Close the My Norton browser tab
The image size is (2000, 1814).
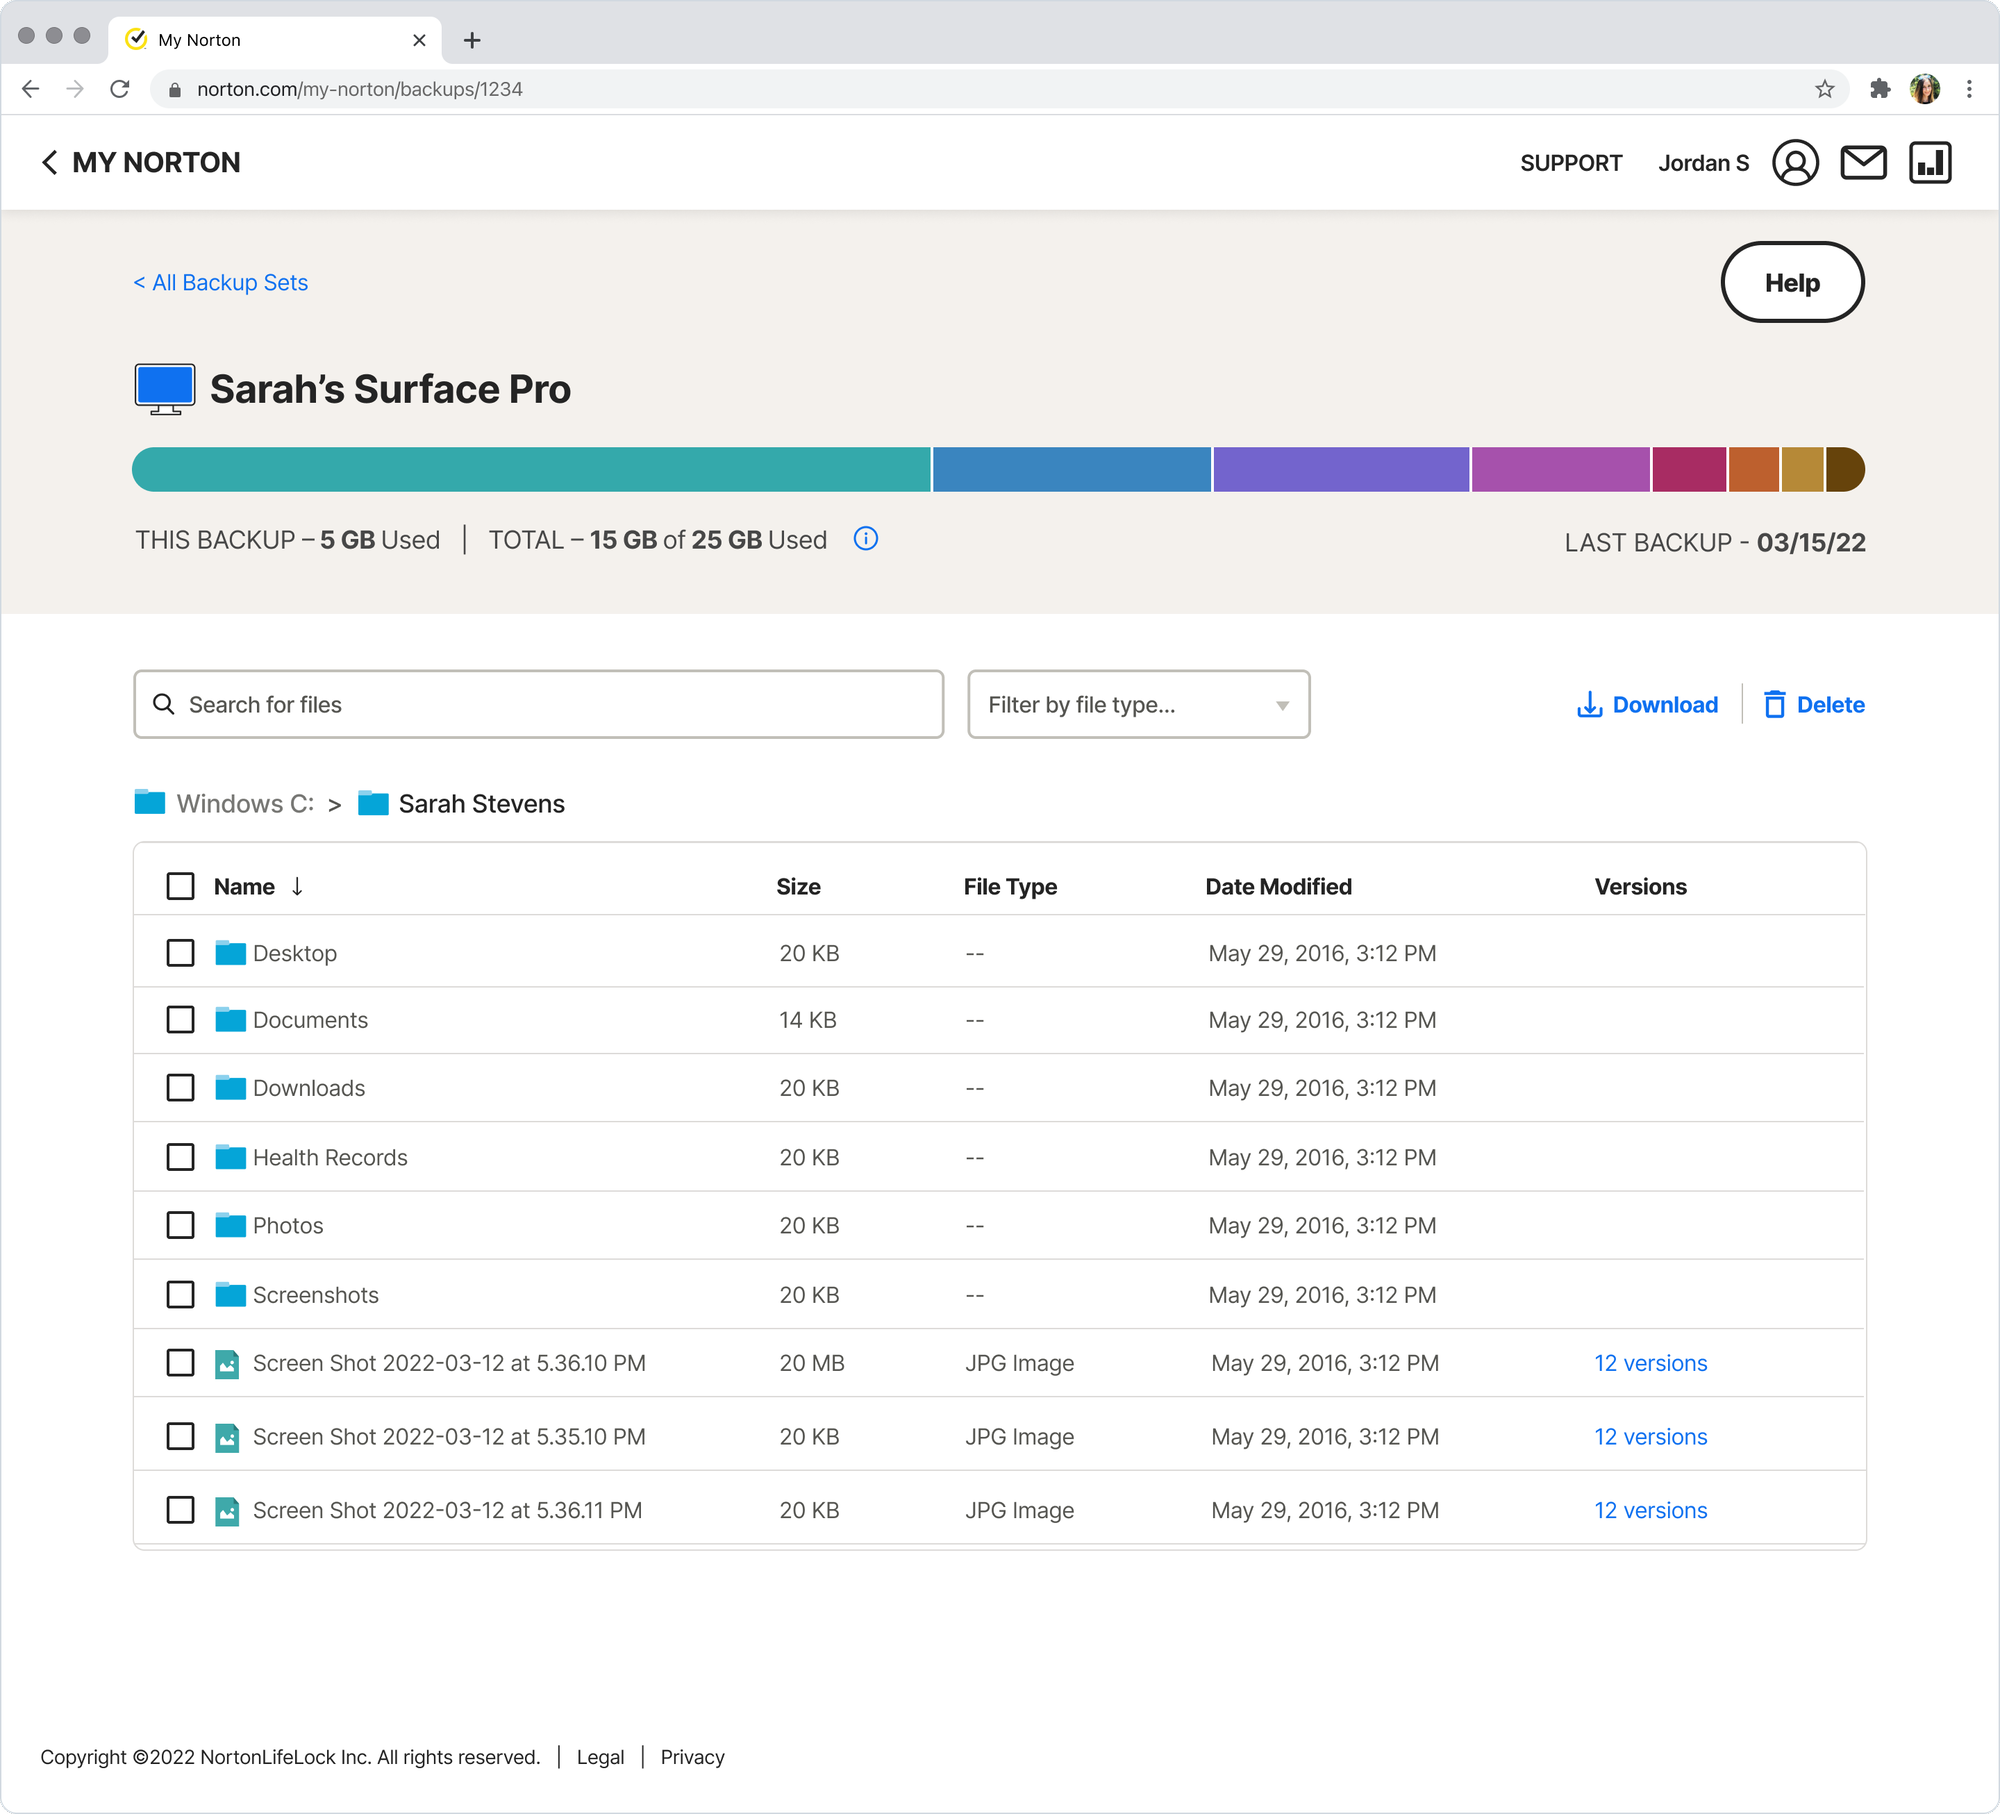click(x=419, y=40)
